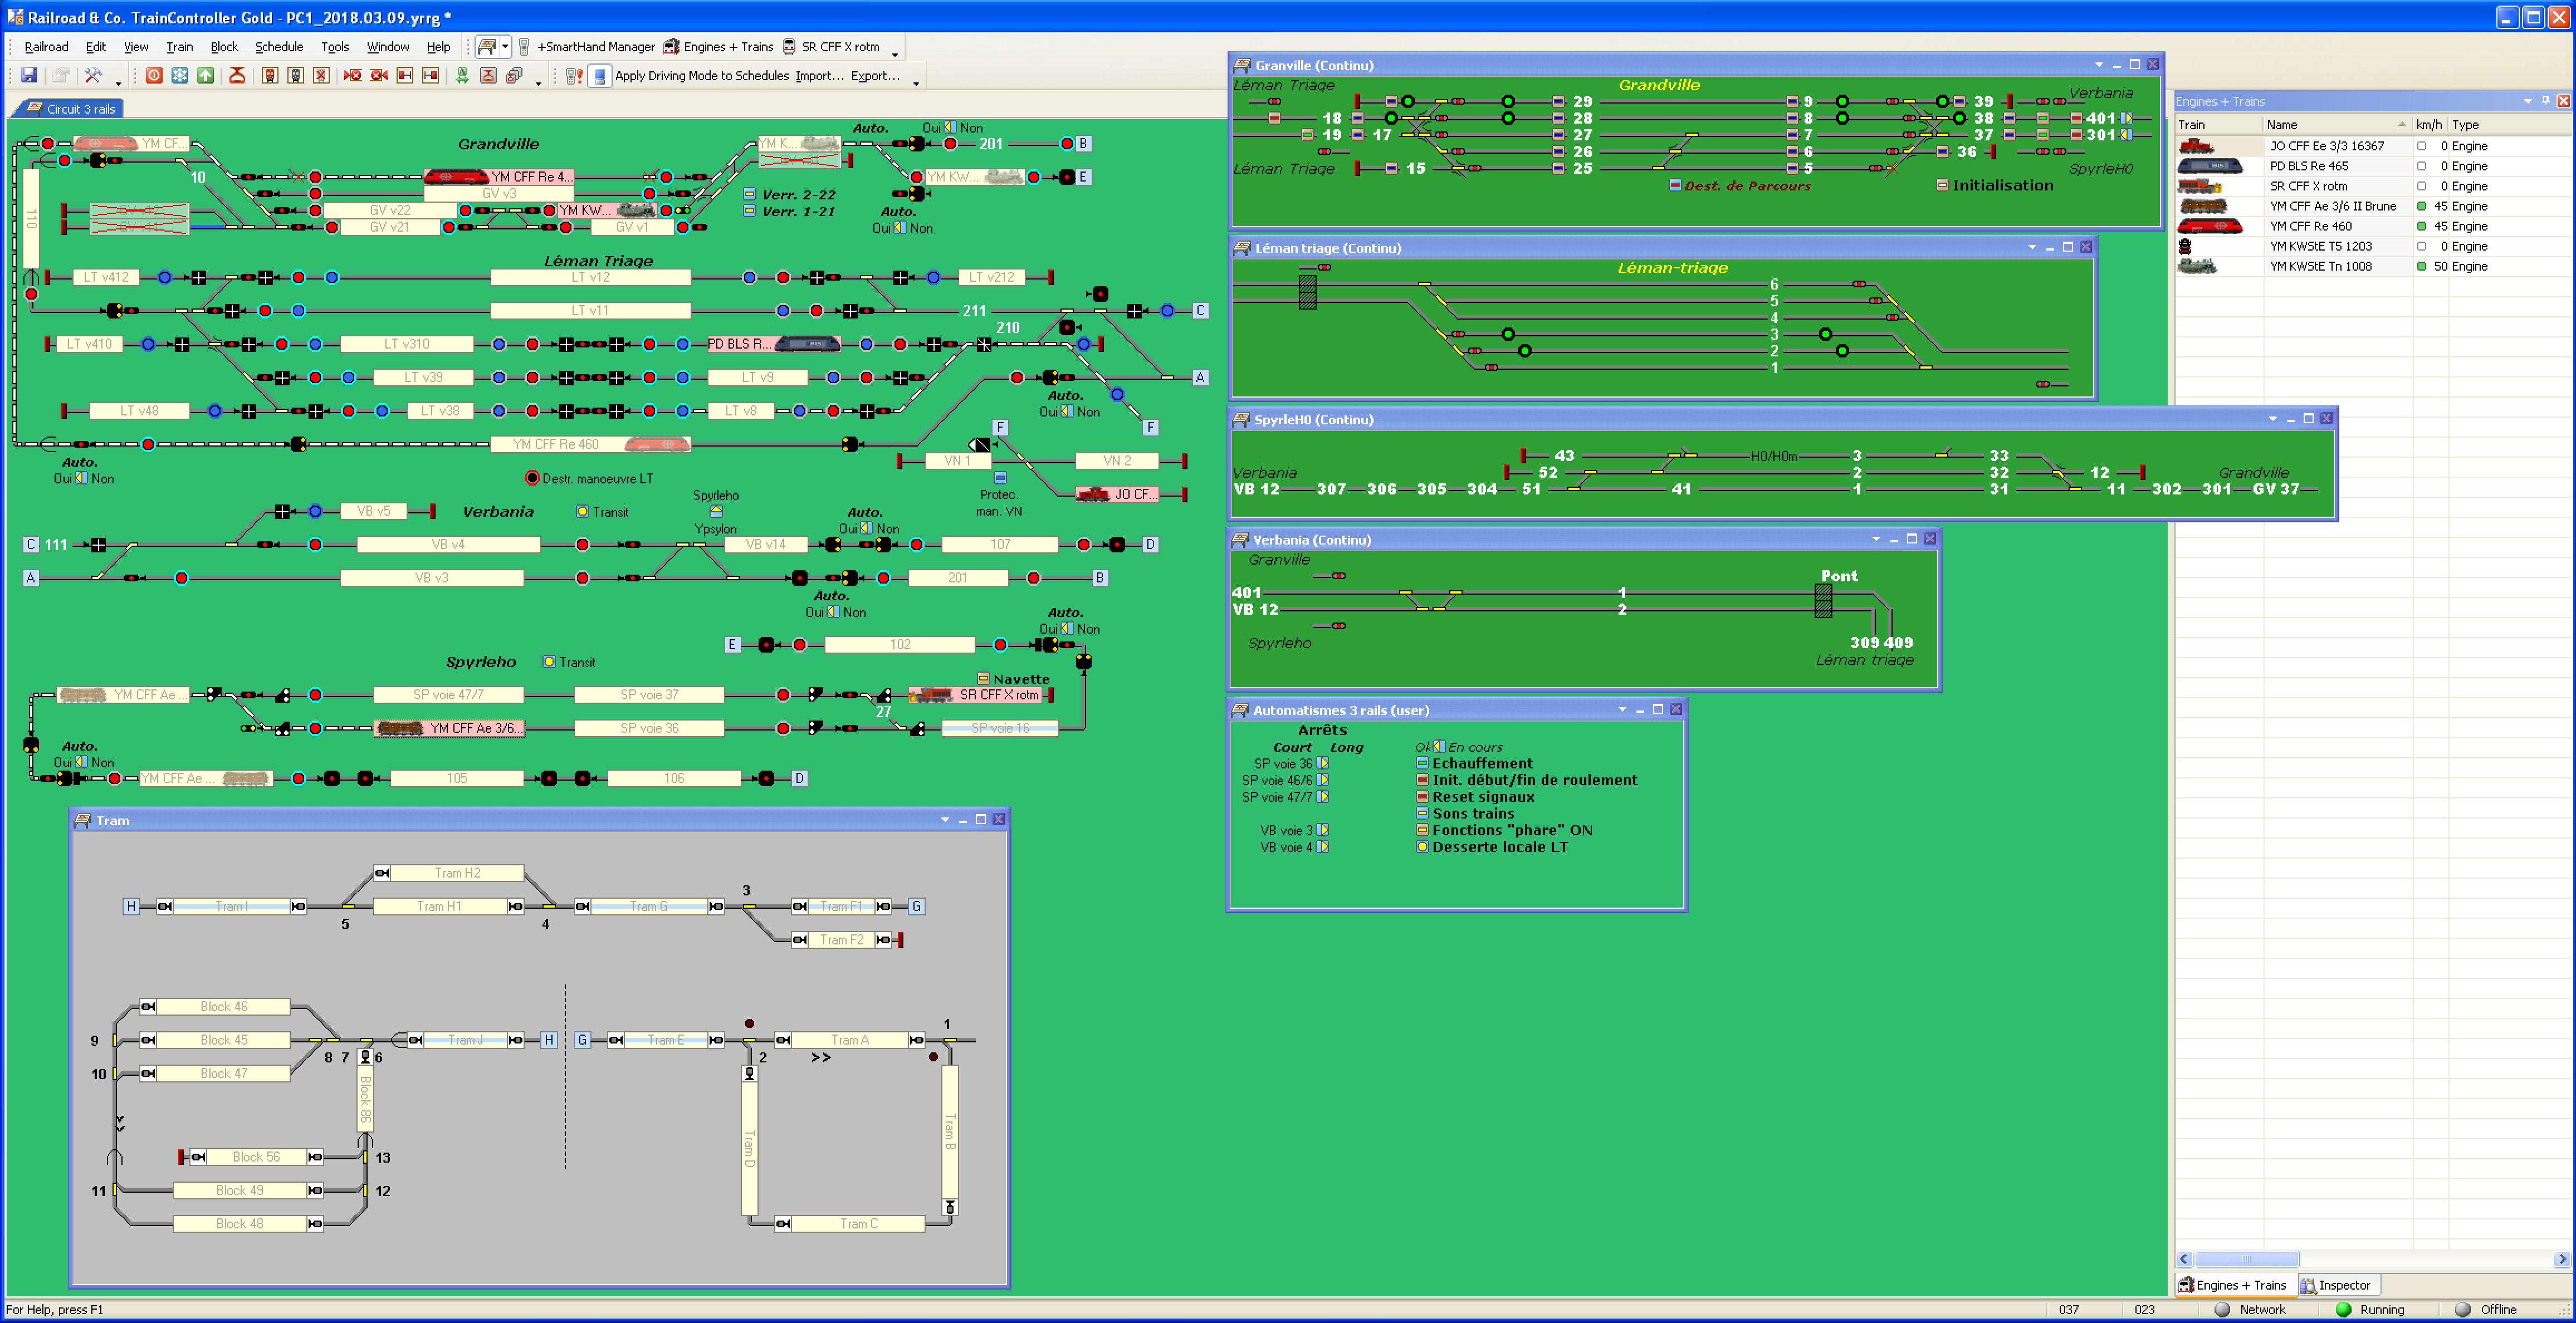Open SpyrleH0 window dropdown arrow

2272,419
